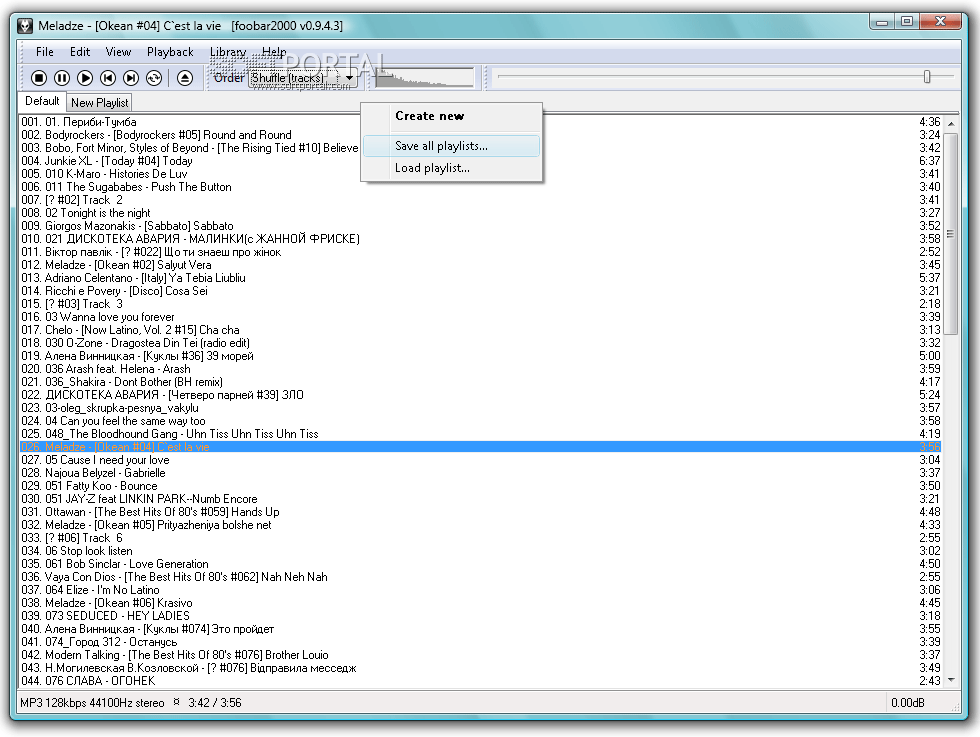The height and width of the screenshot is (737, 980).
Task: Click the foobar2000 app icon in title bar
Action: point(25,26)
